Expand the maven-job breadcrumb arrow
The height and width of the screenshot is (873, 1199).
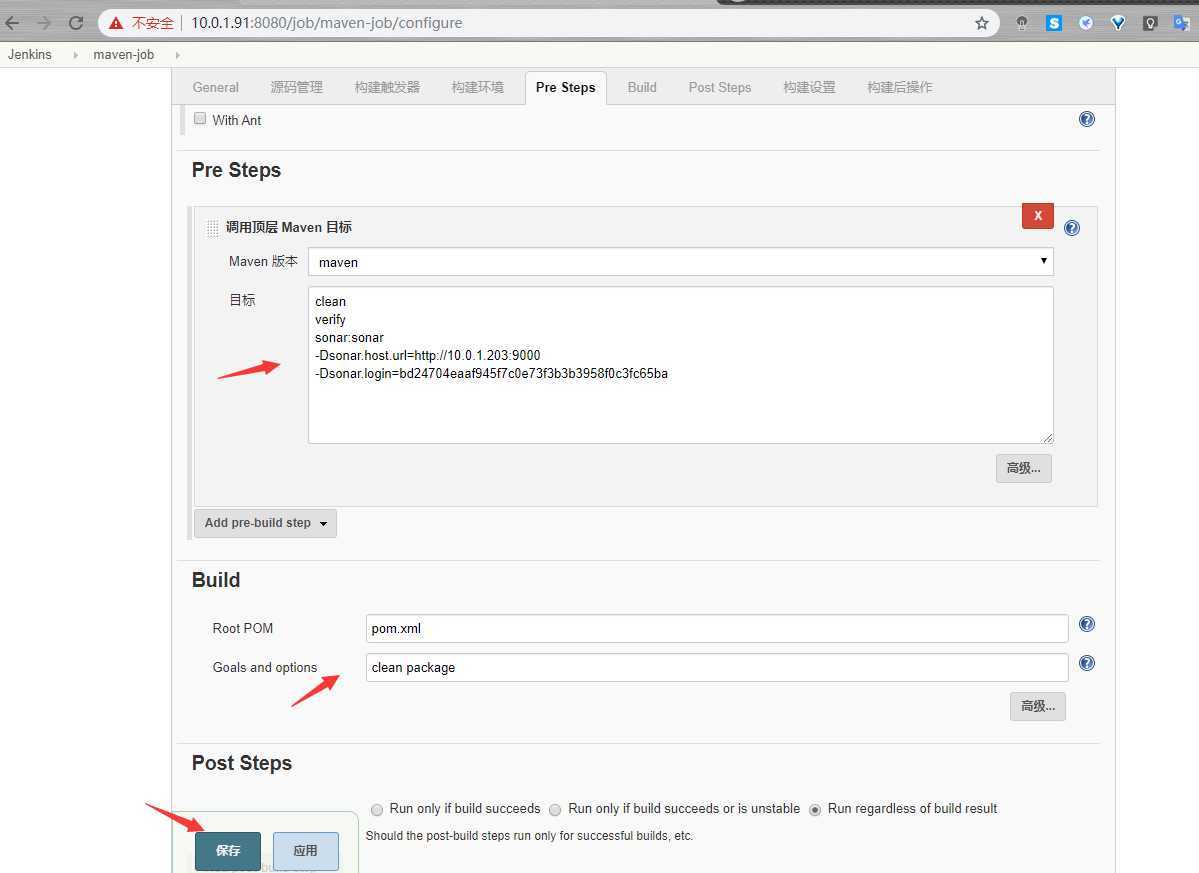[x=177, y=55]
